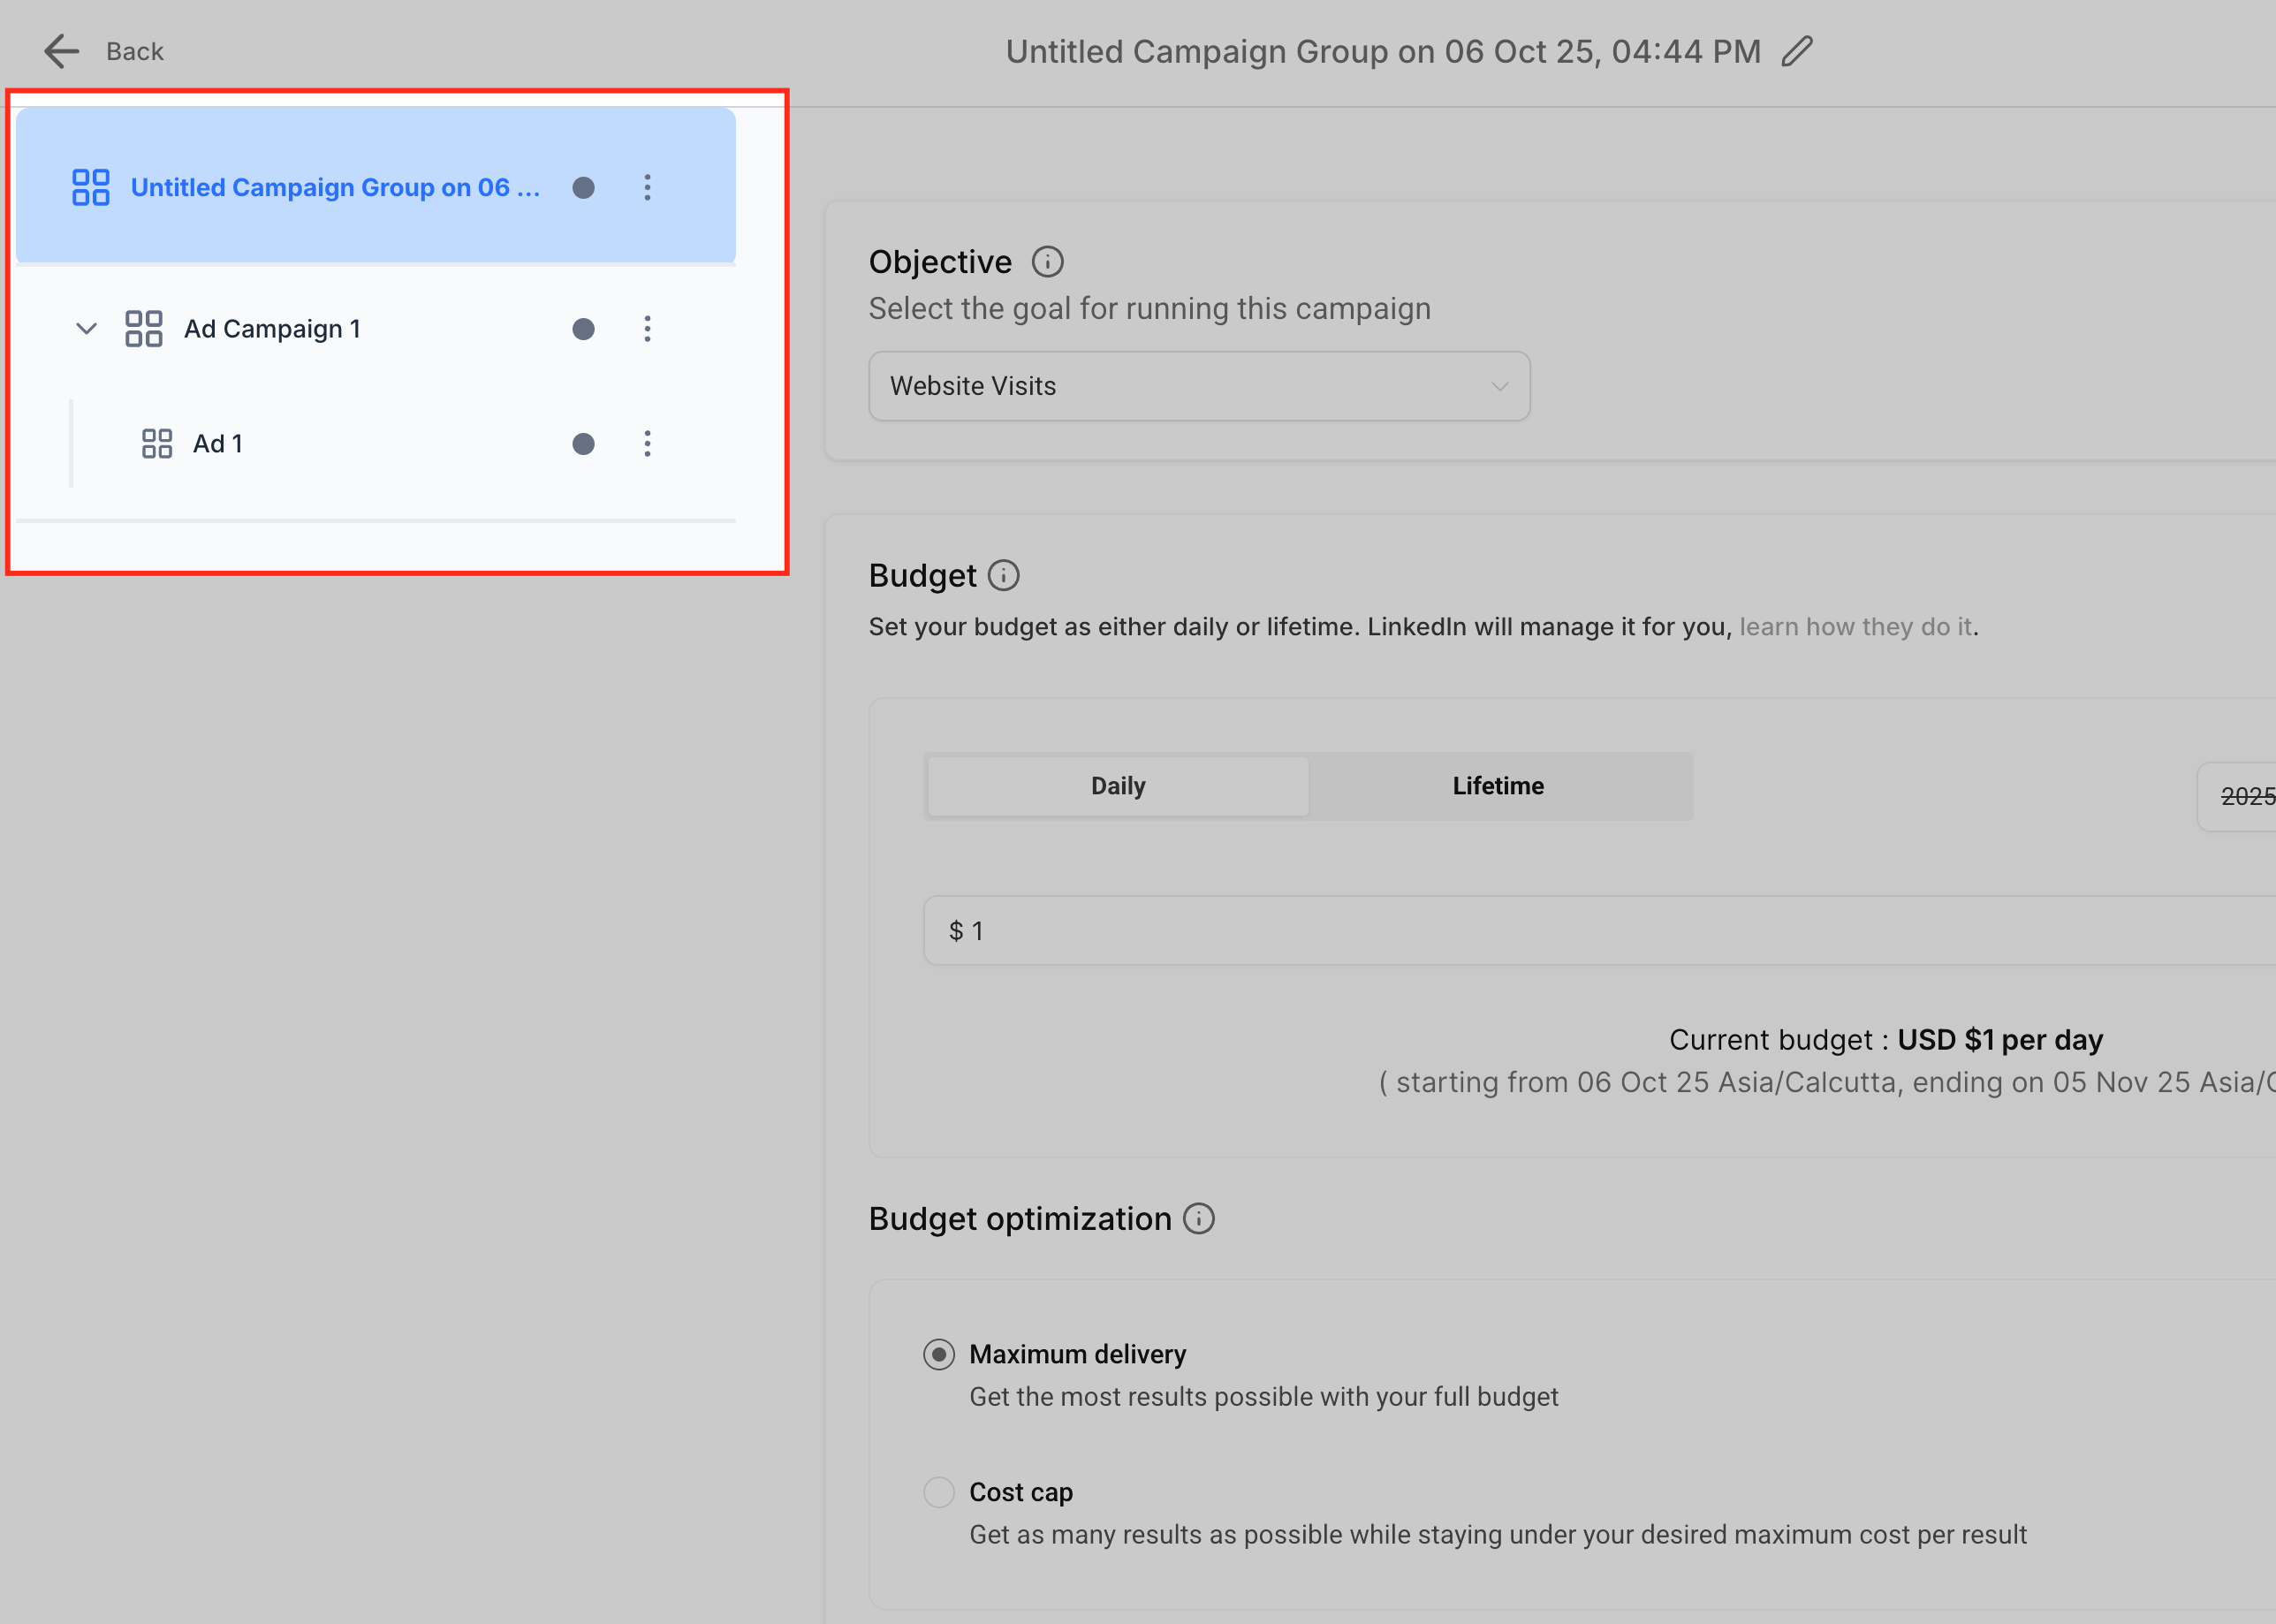The width and height of the screenshot is (2276, 1624).
Task: Select the Cost cap radio option
Action: [938, 1492]
